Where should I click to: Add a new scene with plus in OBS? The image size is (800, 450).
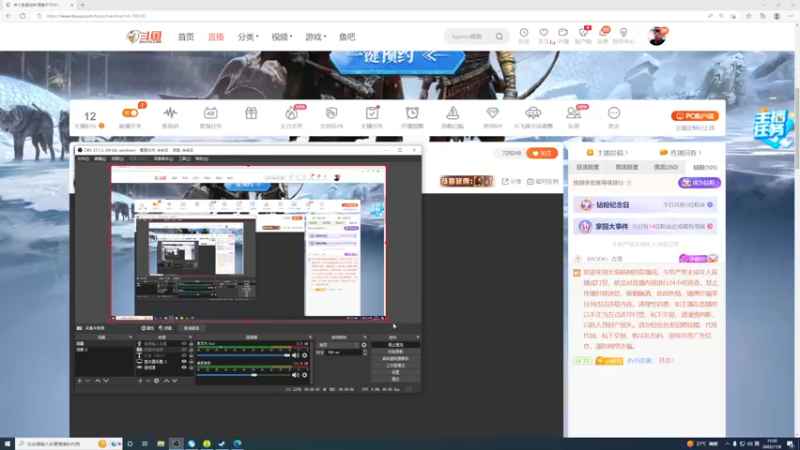tap(80, 381)
